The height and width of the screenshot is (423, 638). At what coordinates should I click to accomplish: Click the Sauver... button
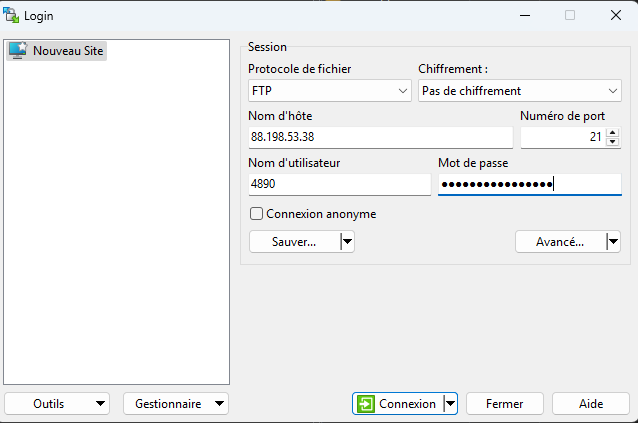tap(294, 241)
